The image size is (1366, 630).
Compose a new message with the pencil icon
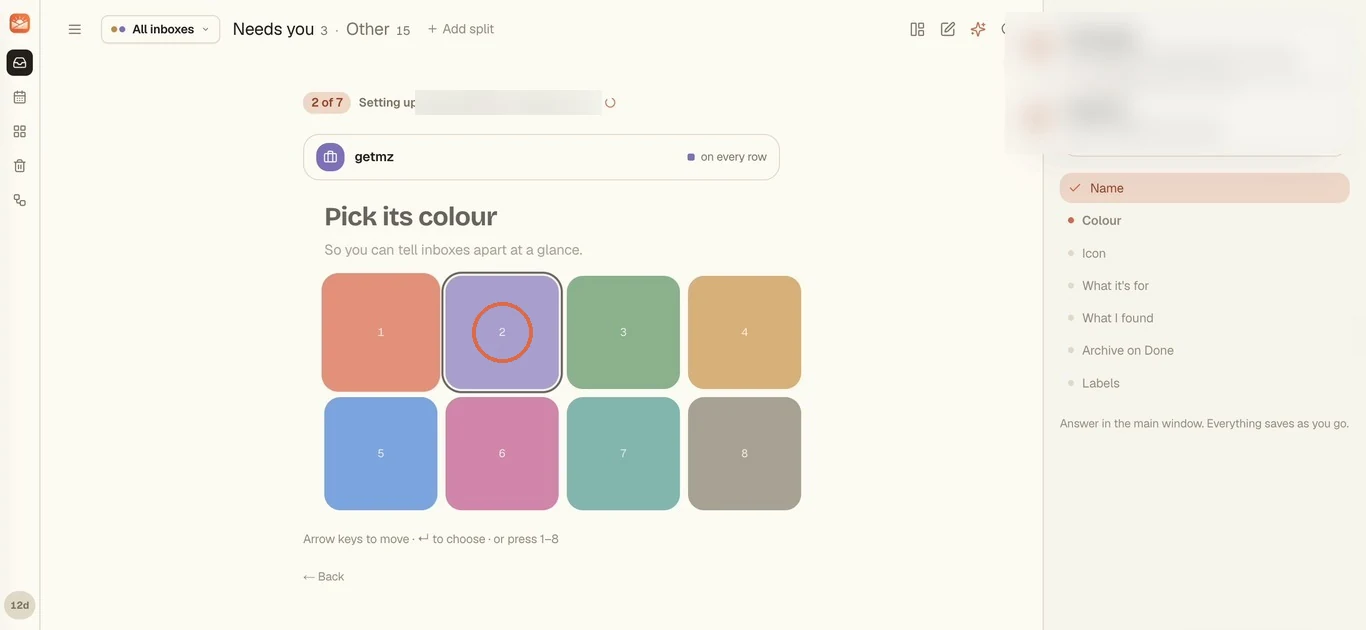(948, 29)
